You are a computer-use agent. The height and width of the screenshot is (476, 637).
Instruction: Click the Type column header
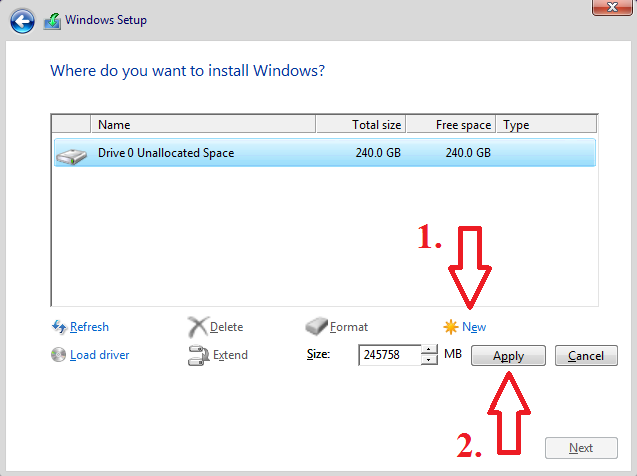[x=546, y=125]
